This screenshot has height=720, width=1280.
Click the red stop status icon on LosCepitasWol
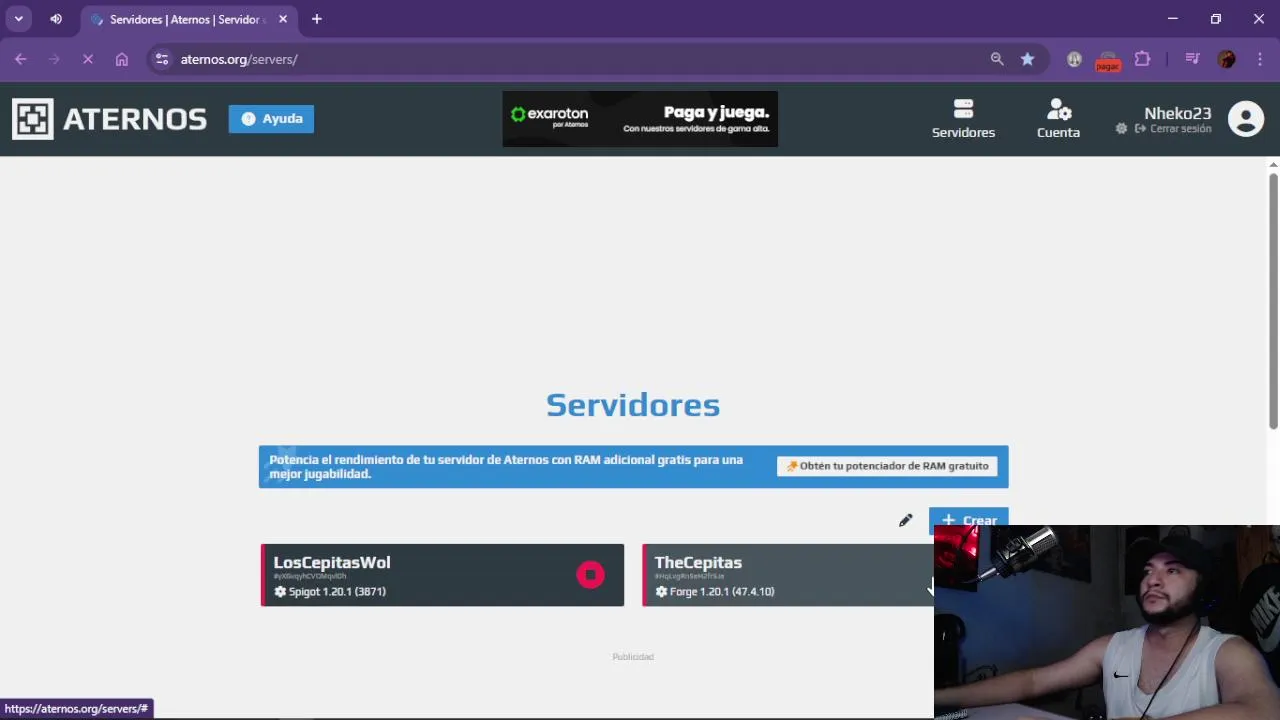tap(590, 575)
